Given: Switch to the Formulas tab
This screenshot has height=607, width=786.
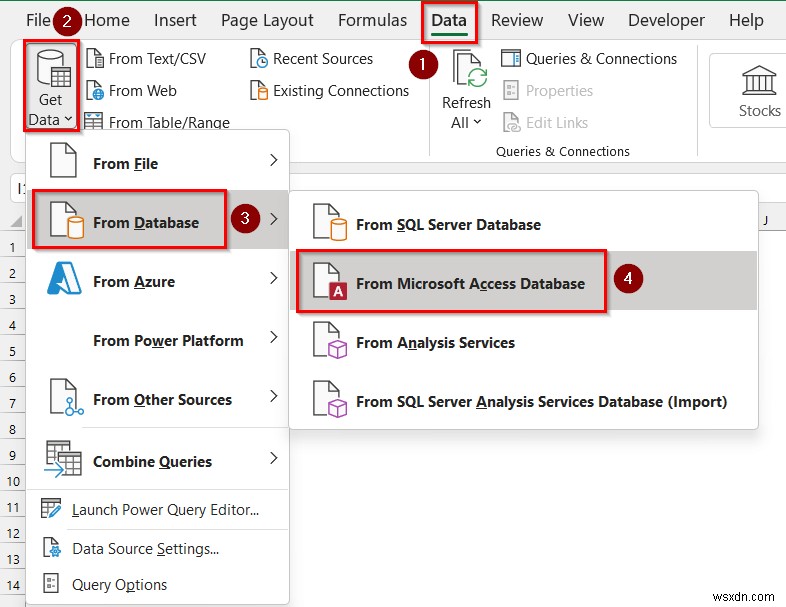Looking at the screenshot, I should 372,20.
